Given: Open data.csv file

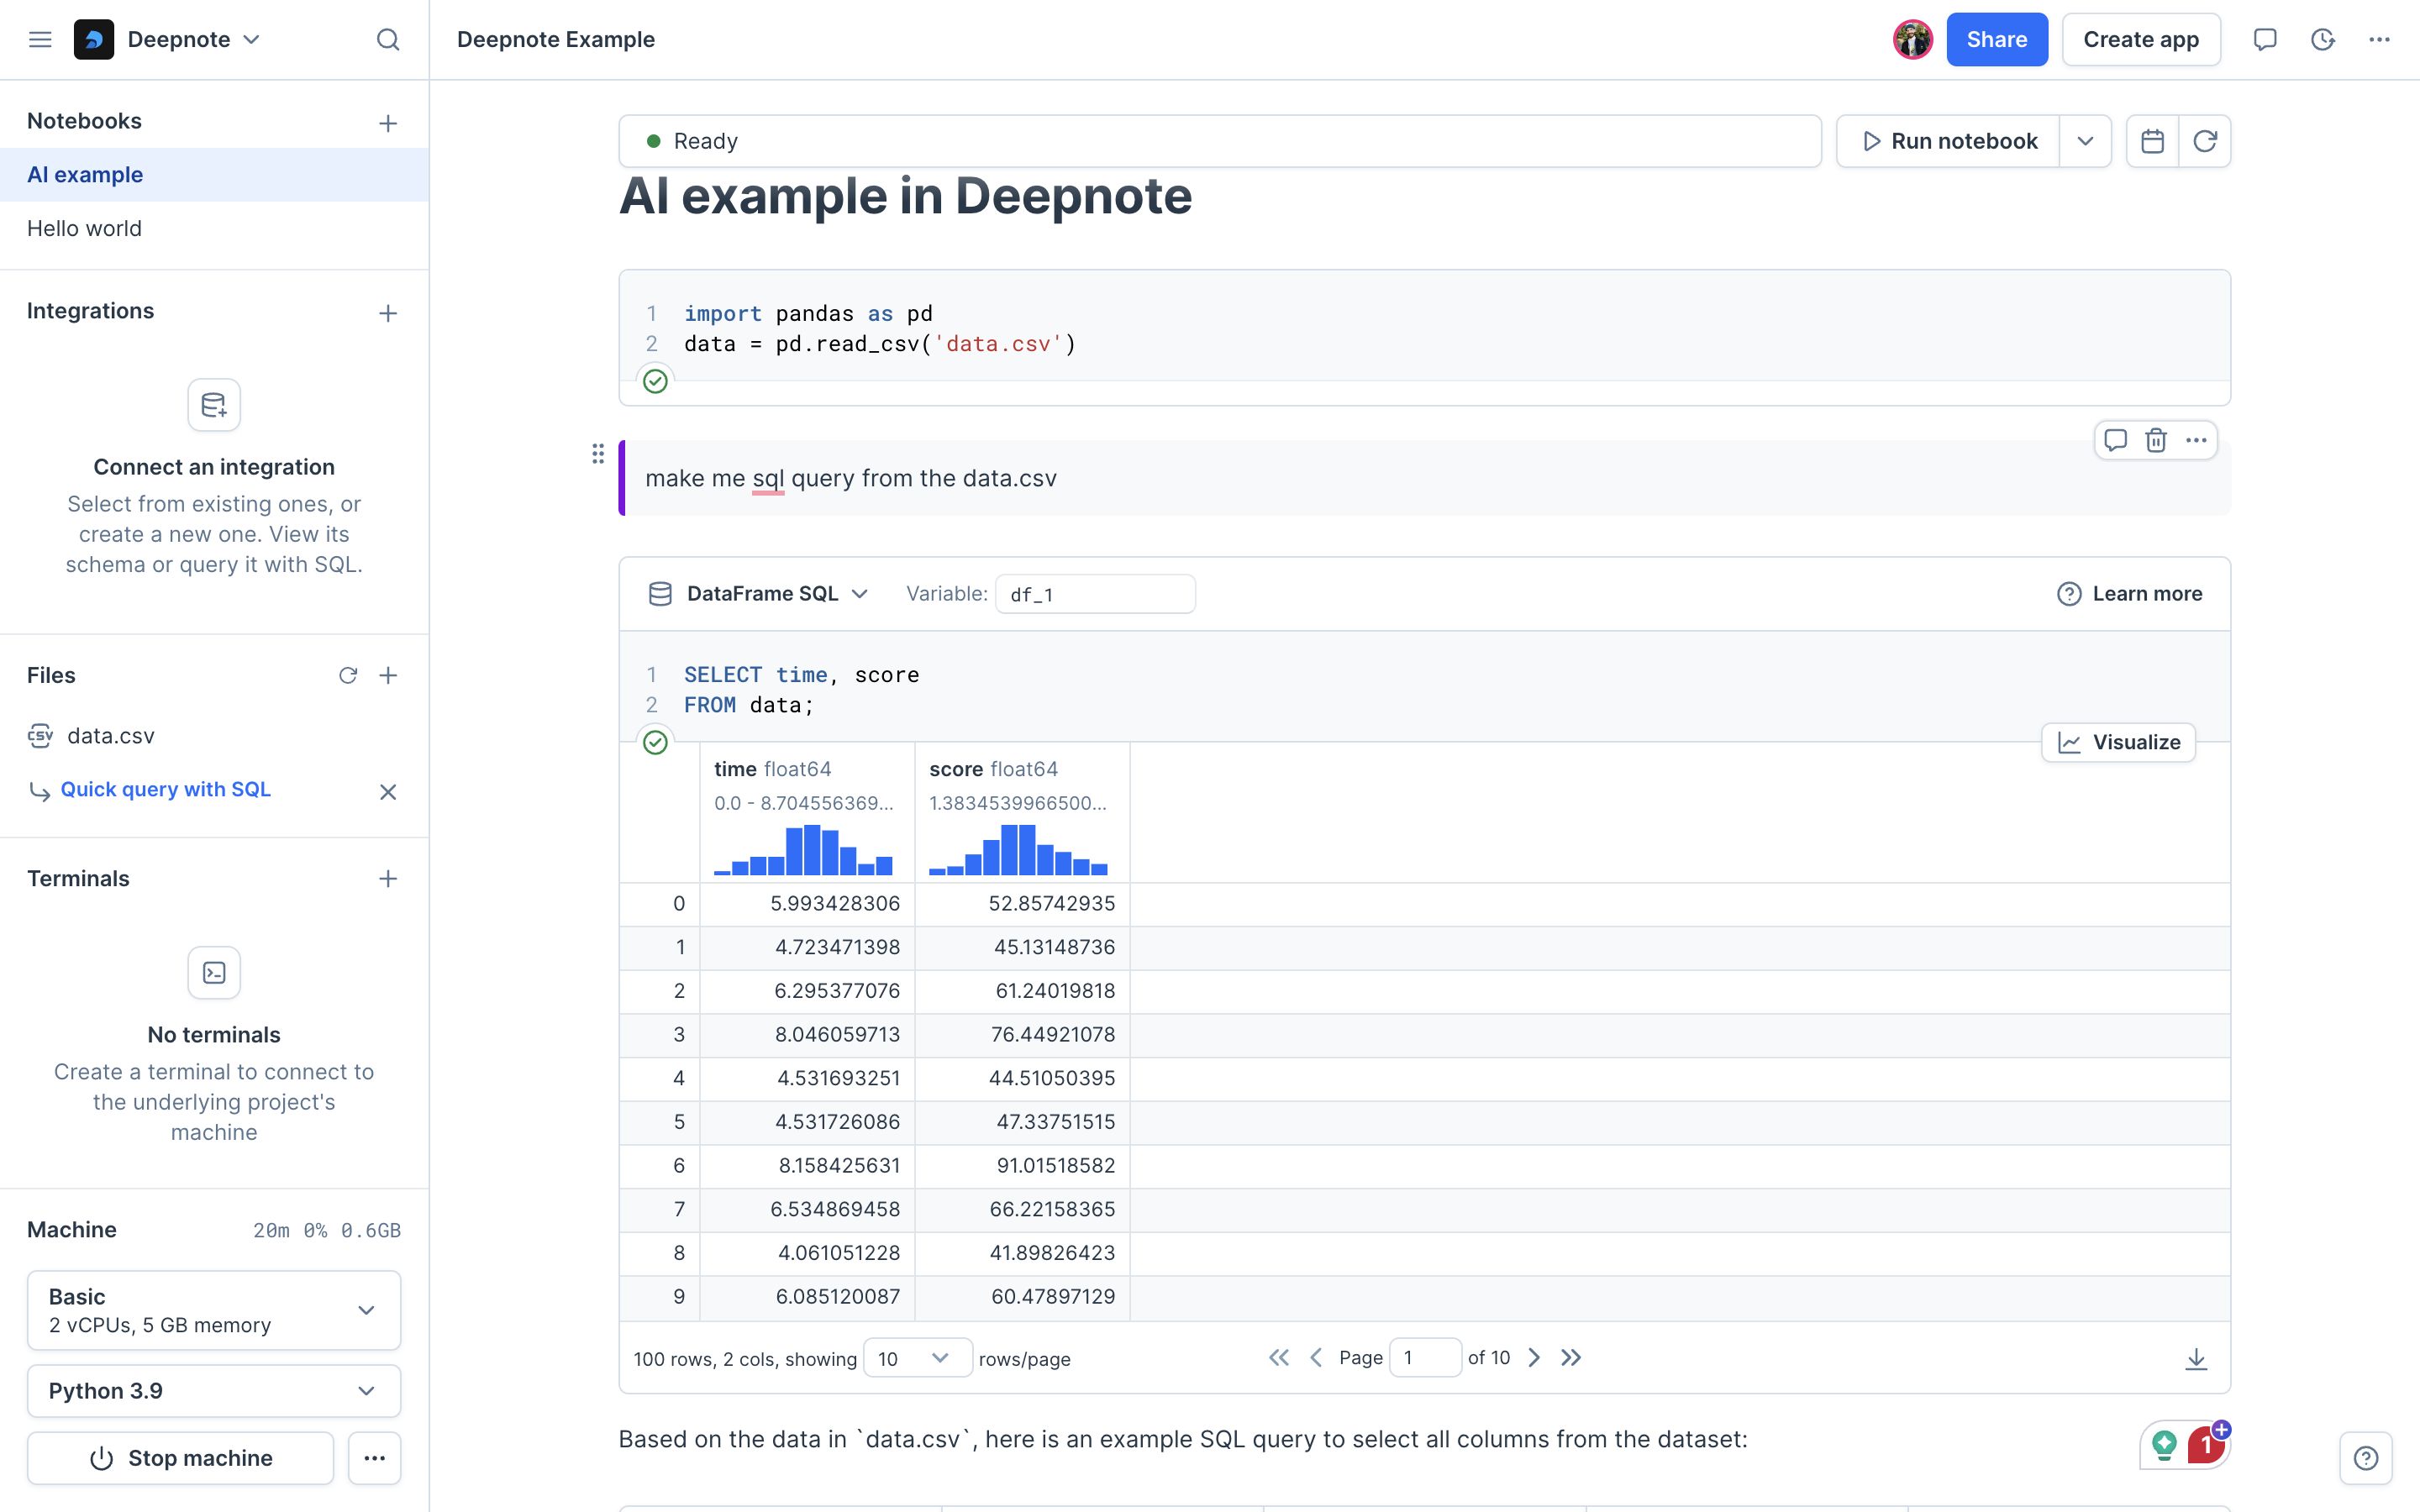Looking at the screenshot, I should click(110, 736).
